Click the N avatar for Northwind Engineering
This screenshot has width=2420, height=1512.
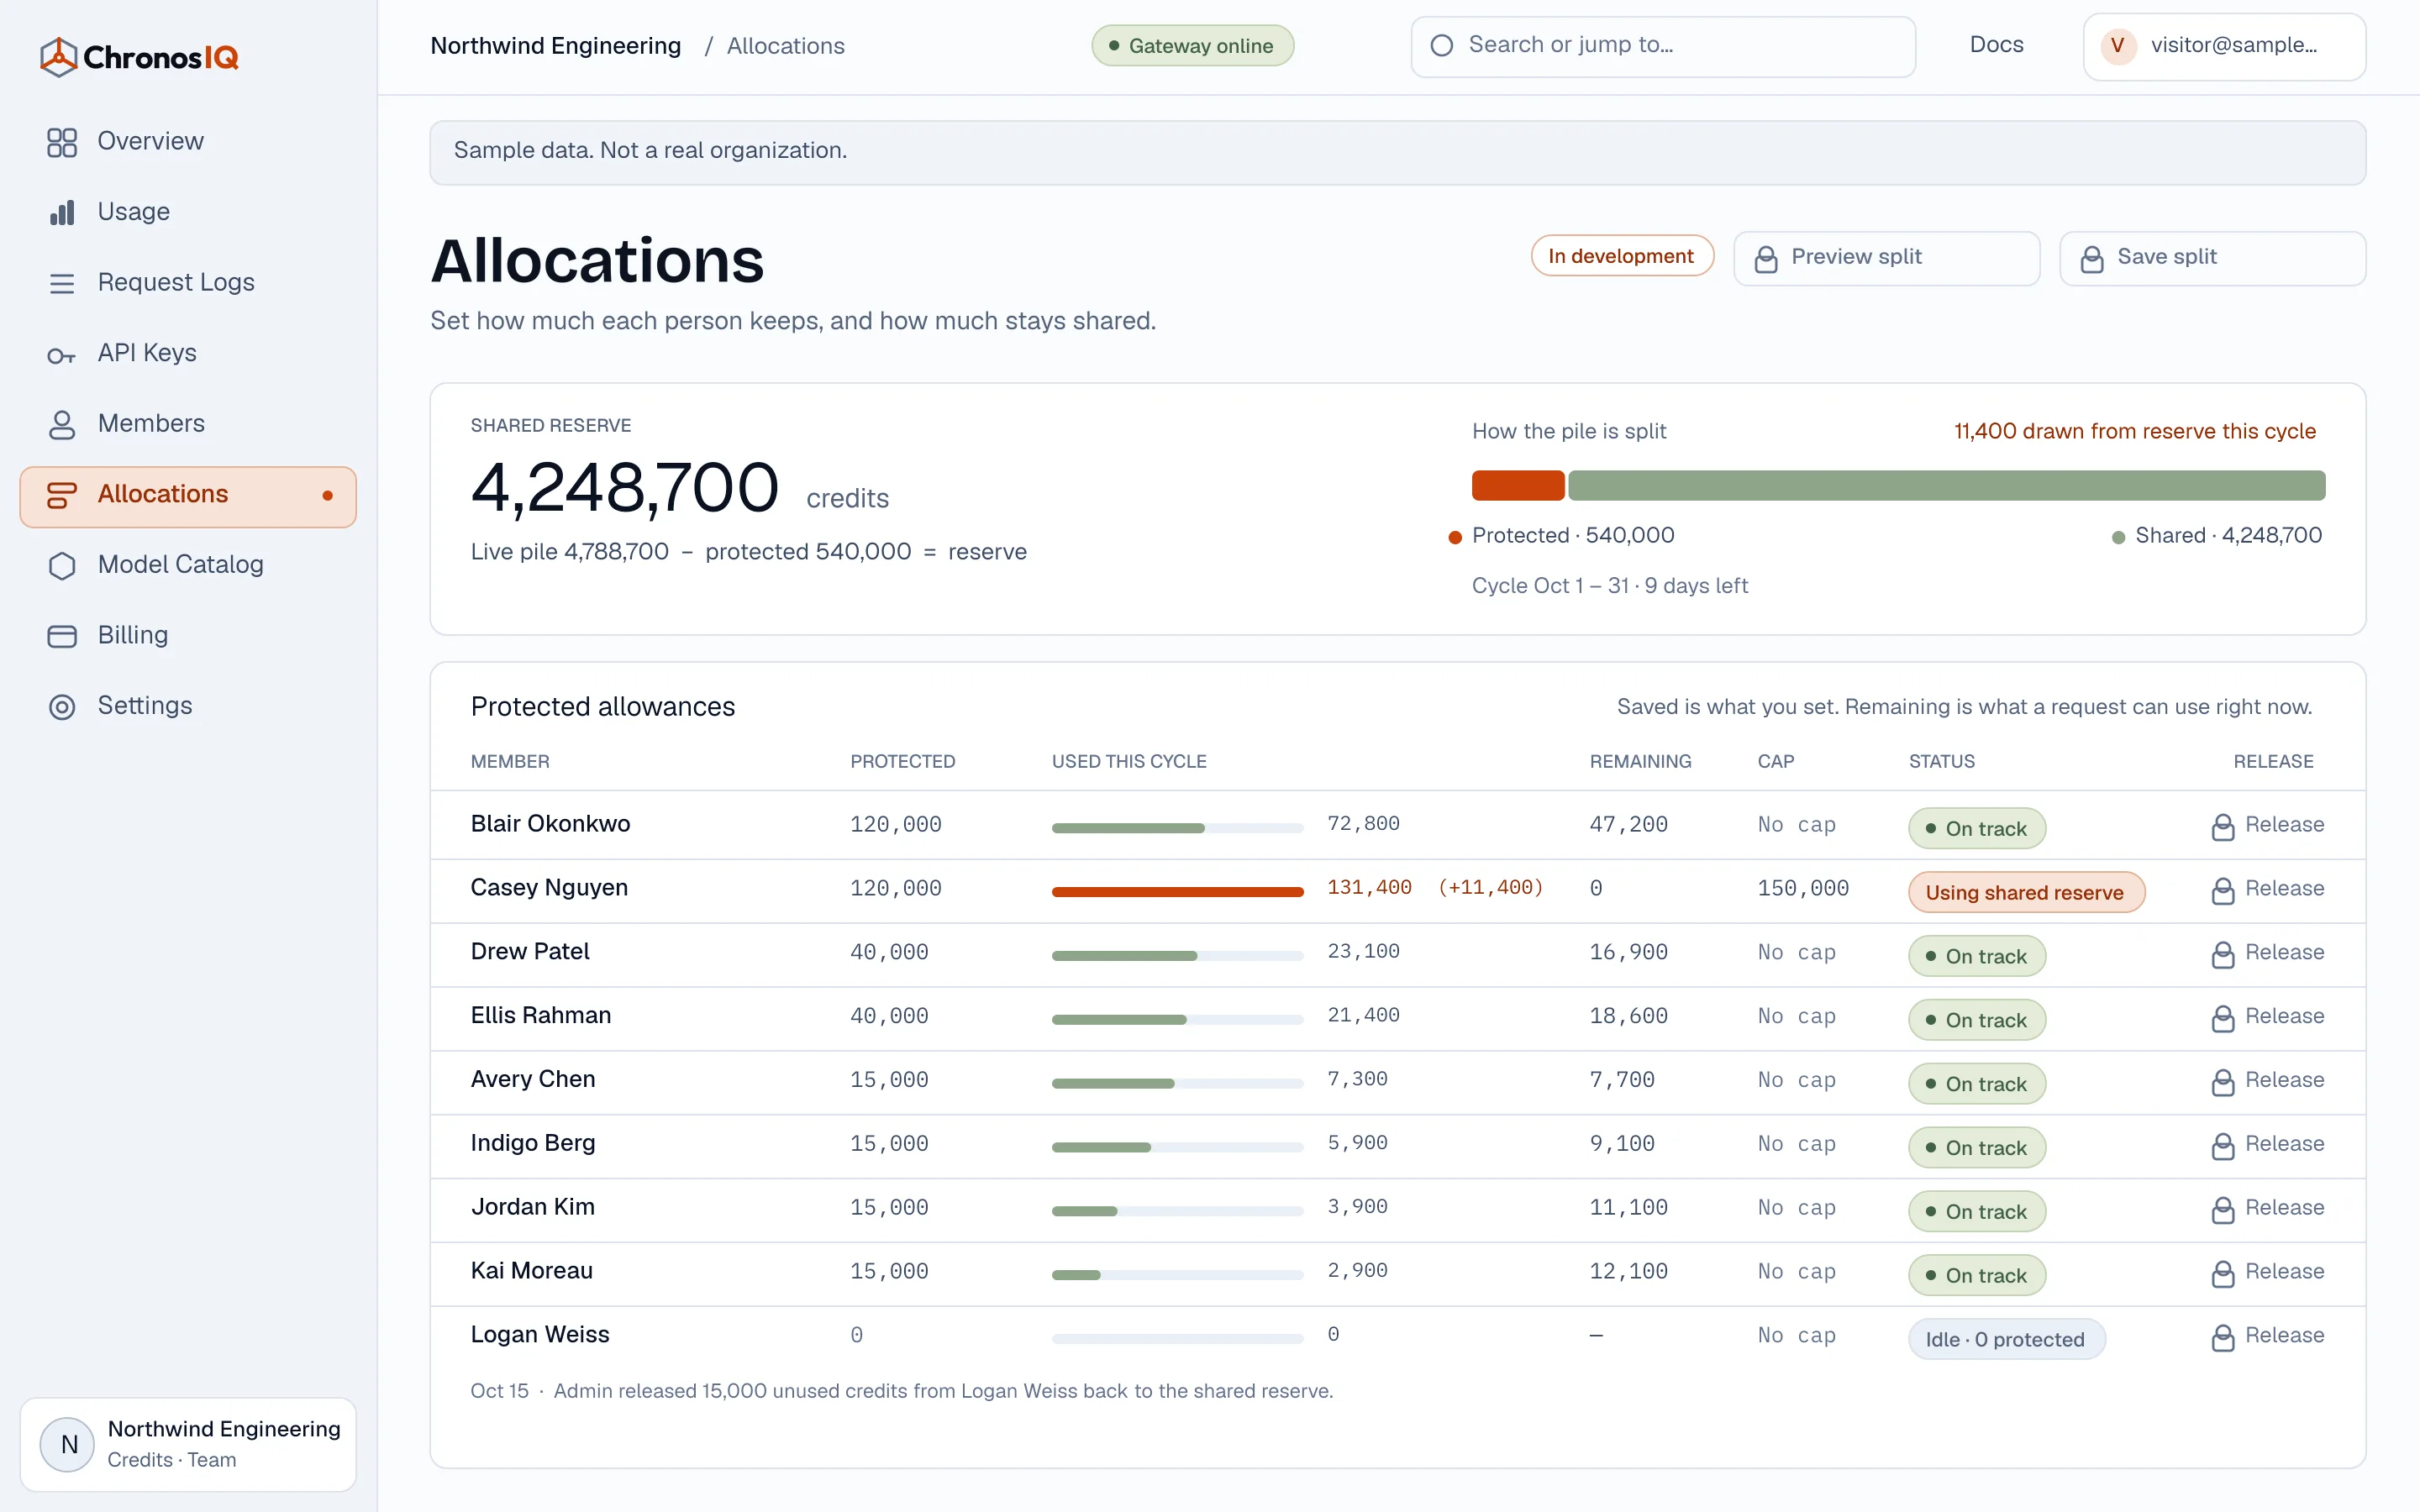(68, 1444)
